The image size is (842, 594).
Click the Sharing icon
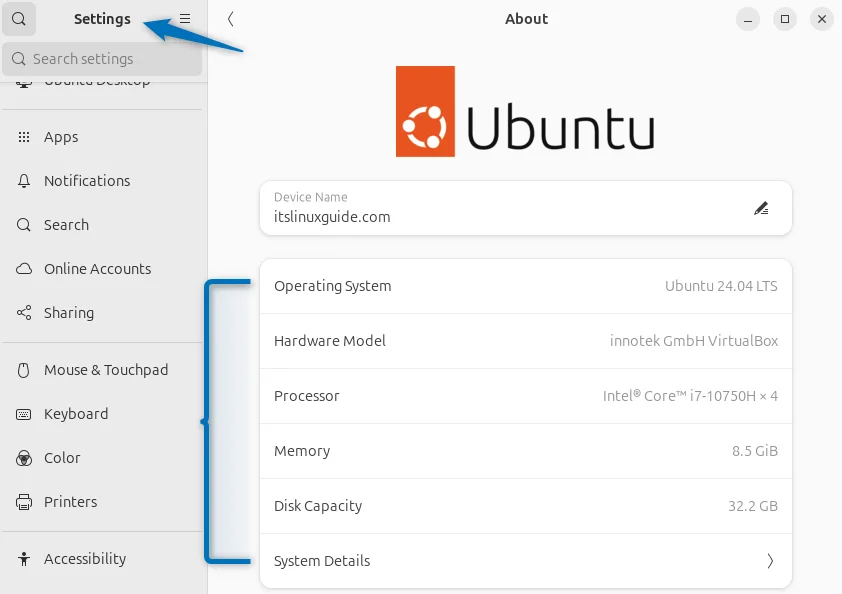24,313
